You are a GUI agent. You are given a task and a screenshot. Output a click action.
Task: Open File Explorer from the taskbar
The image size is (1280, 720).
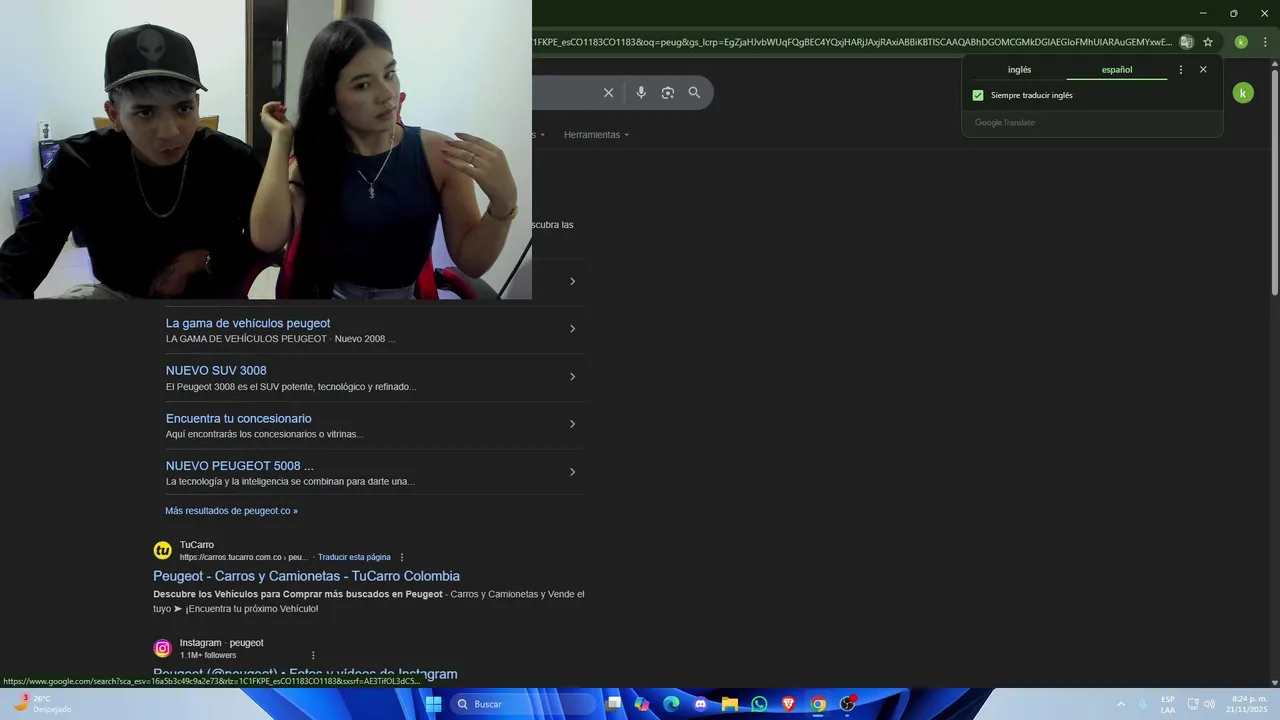pos(730,704)
